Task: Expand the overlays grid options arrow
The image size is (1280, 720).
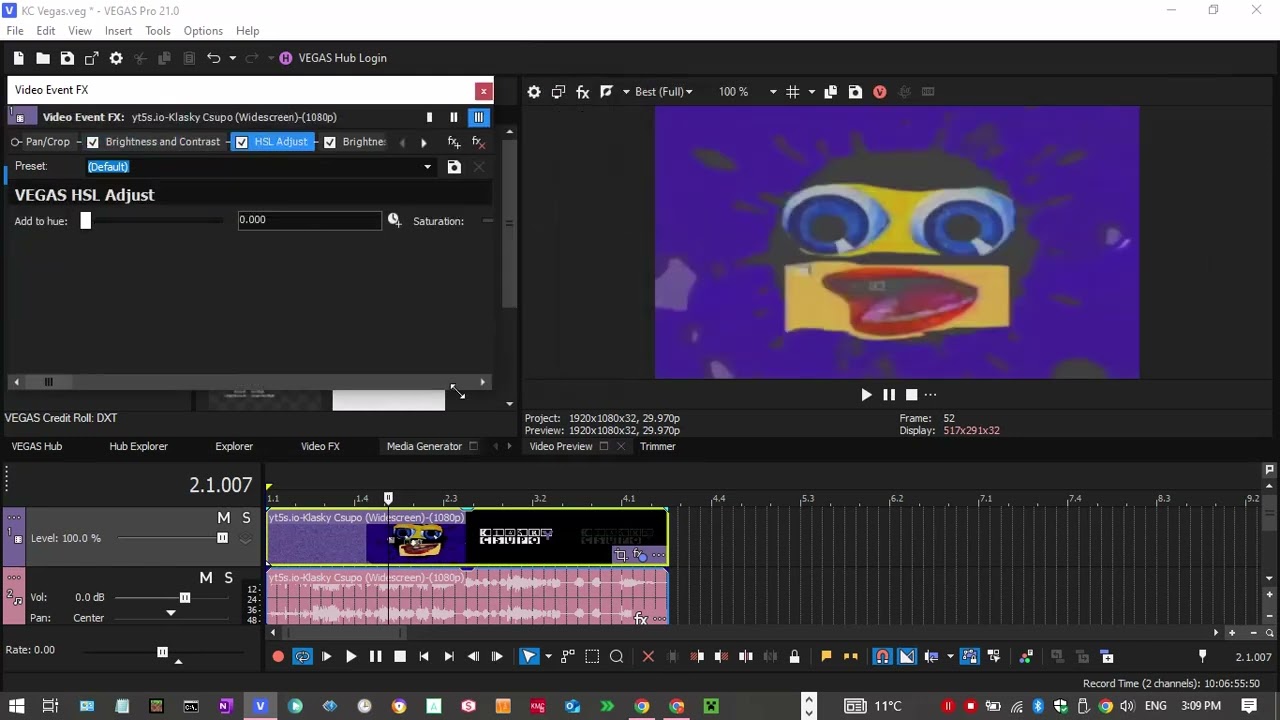Action: pyautogui.click(x=811, y=92)
